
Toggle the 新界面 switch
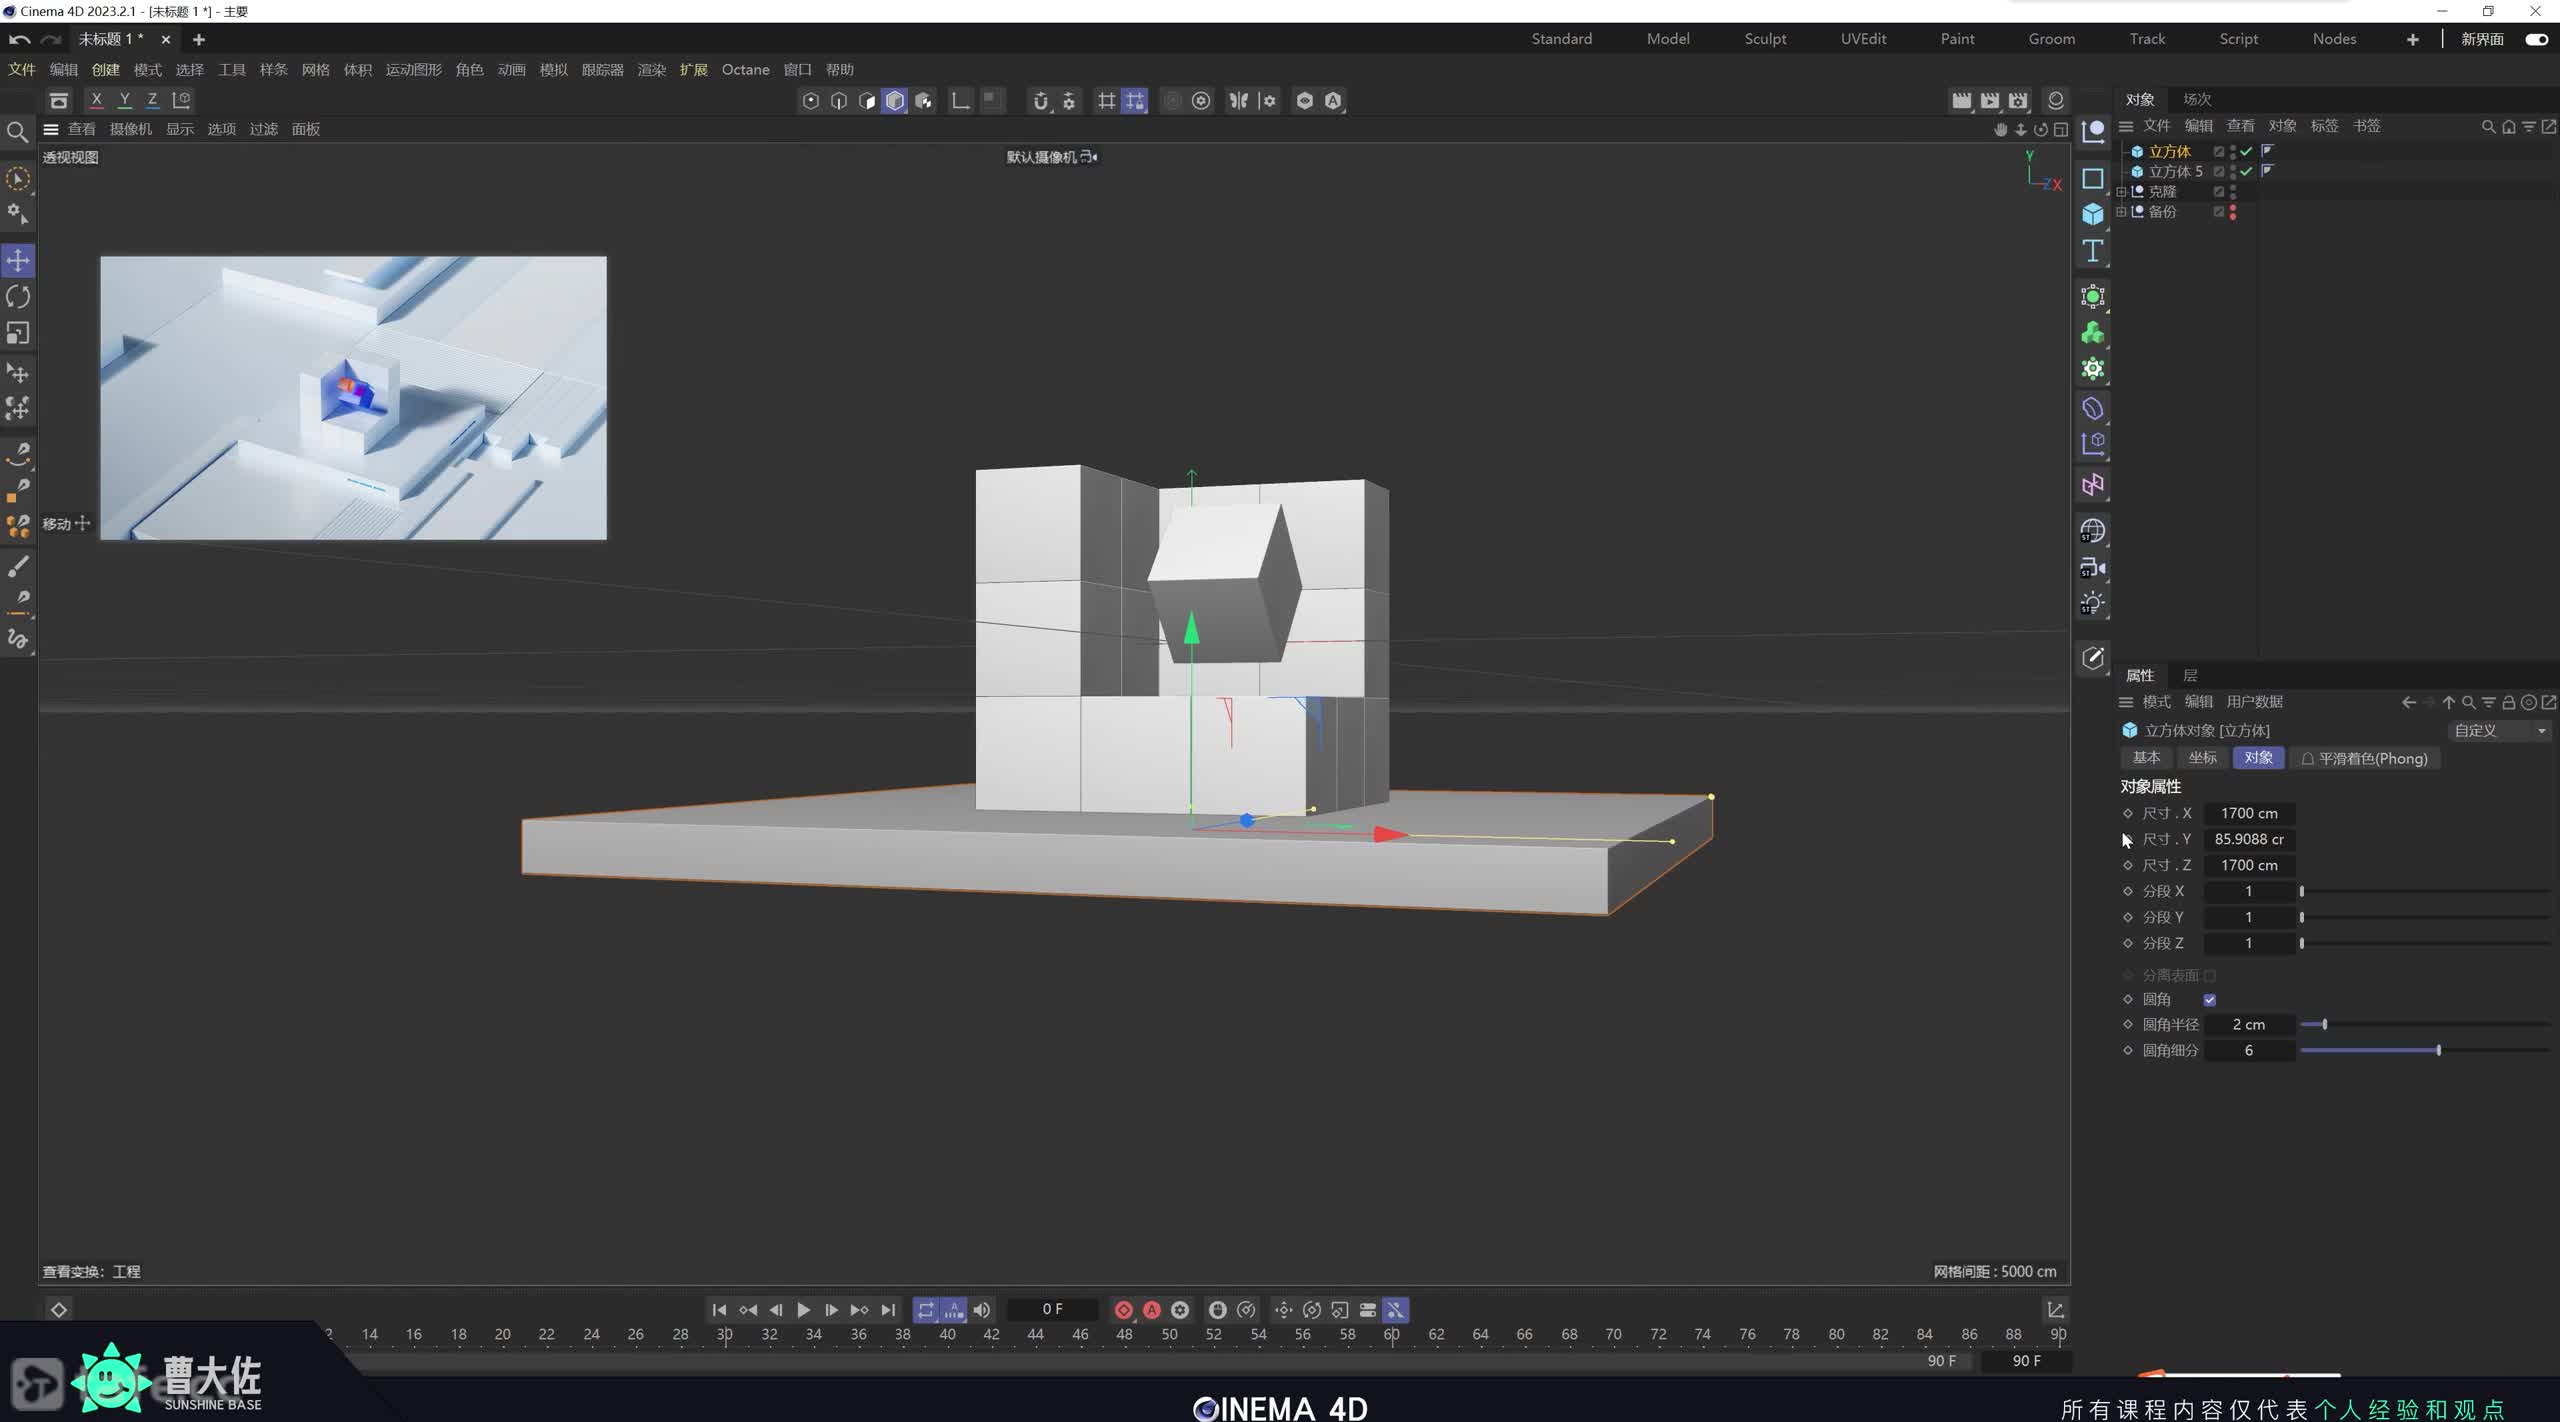click(x=2536, y=39)
